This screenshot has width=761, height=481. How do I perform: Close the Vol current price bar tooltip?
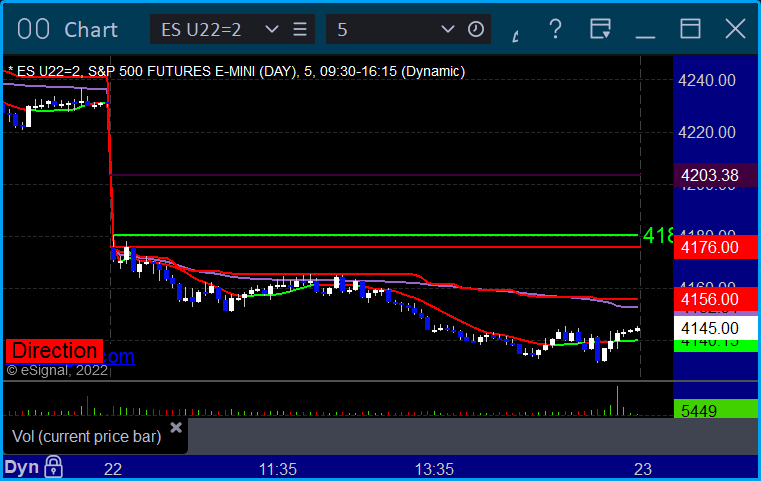click(x=176, y=428)
